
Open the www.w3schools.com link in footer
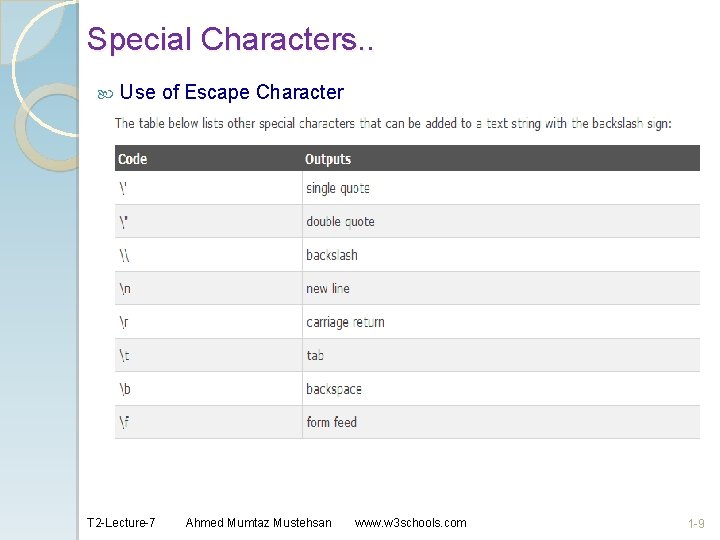410,523
